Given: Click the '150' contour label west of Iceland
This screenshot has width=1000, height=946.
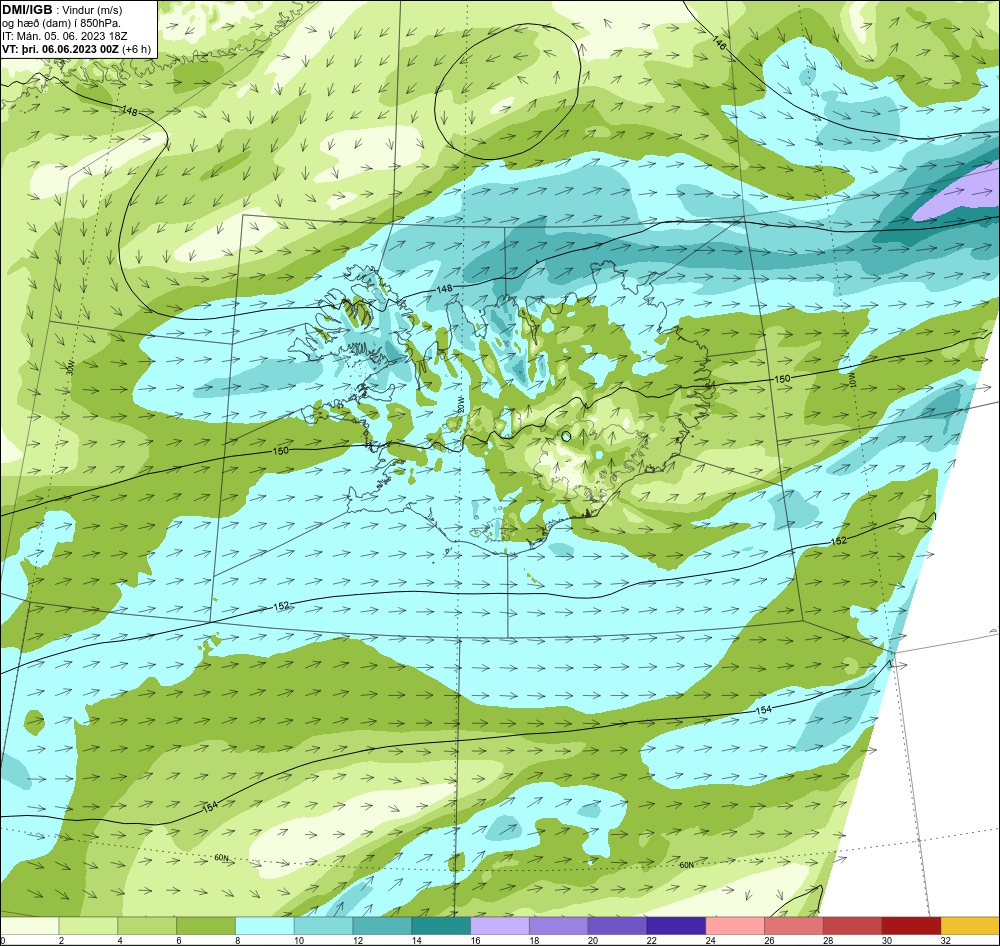Looking at the screenshot, I should point(280,450).
